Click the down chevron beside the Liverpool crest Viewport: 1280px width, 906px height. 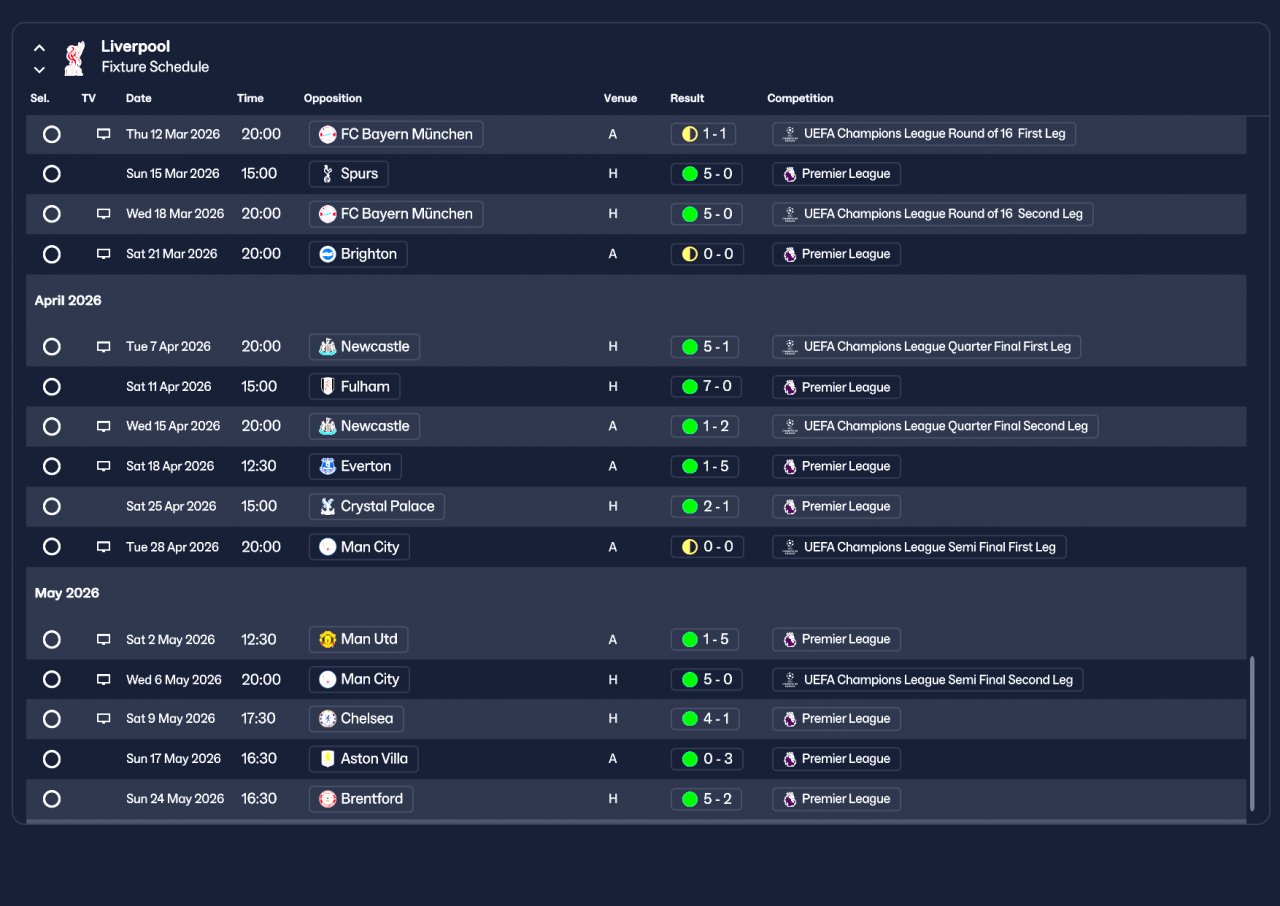coord(39,69)
